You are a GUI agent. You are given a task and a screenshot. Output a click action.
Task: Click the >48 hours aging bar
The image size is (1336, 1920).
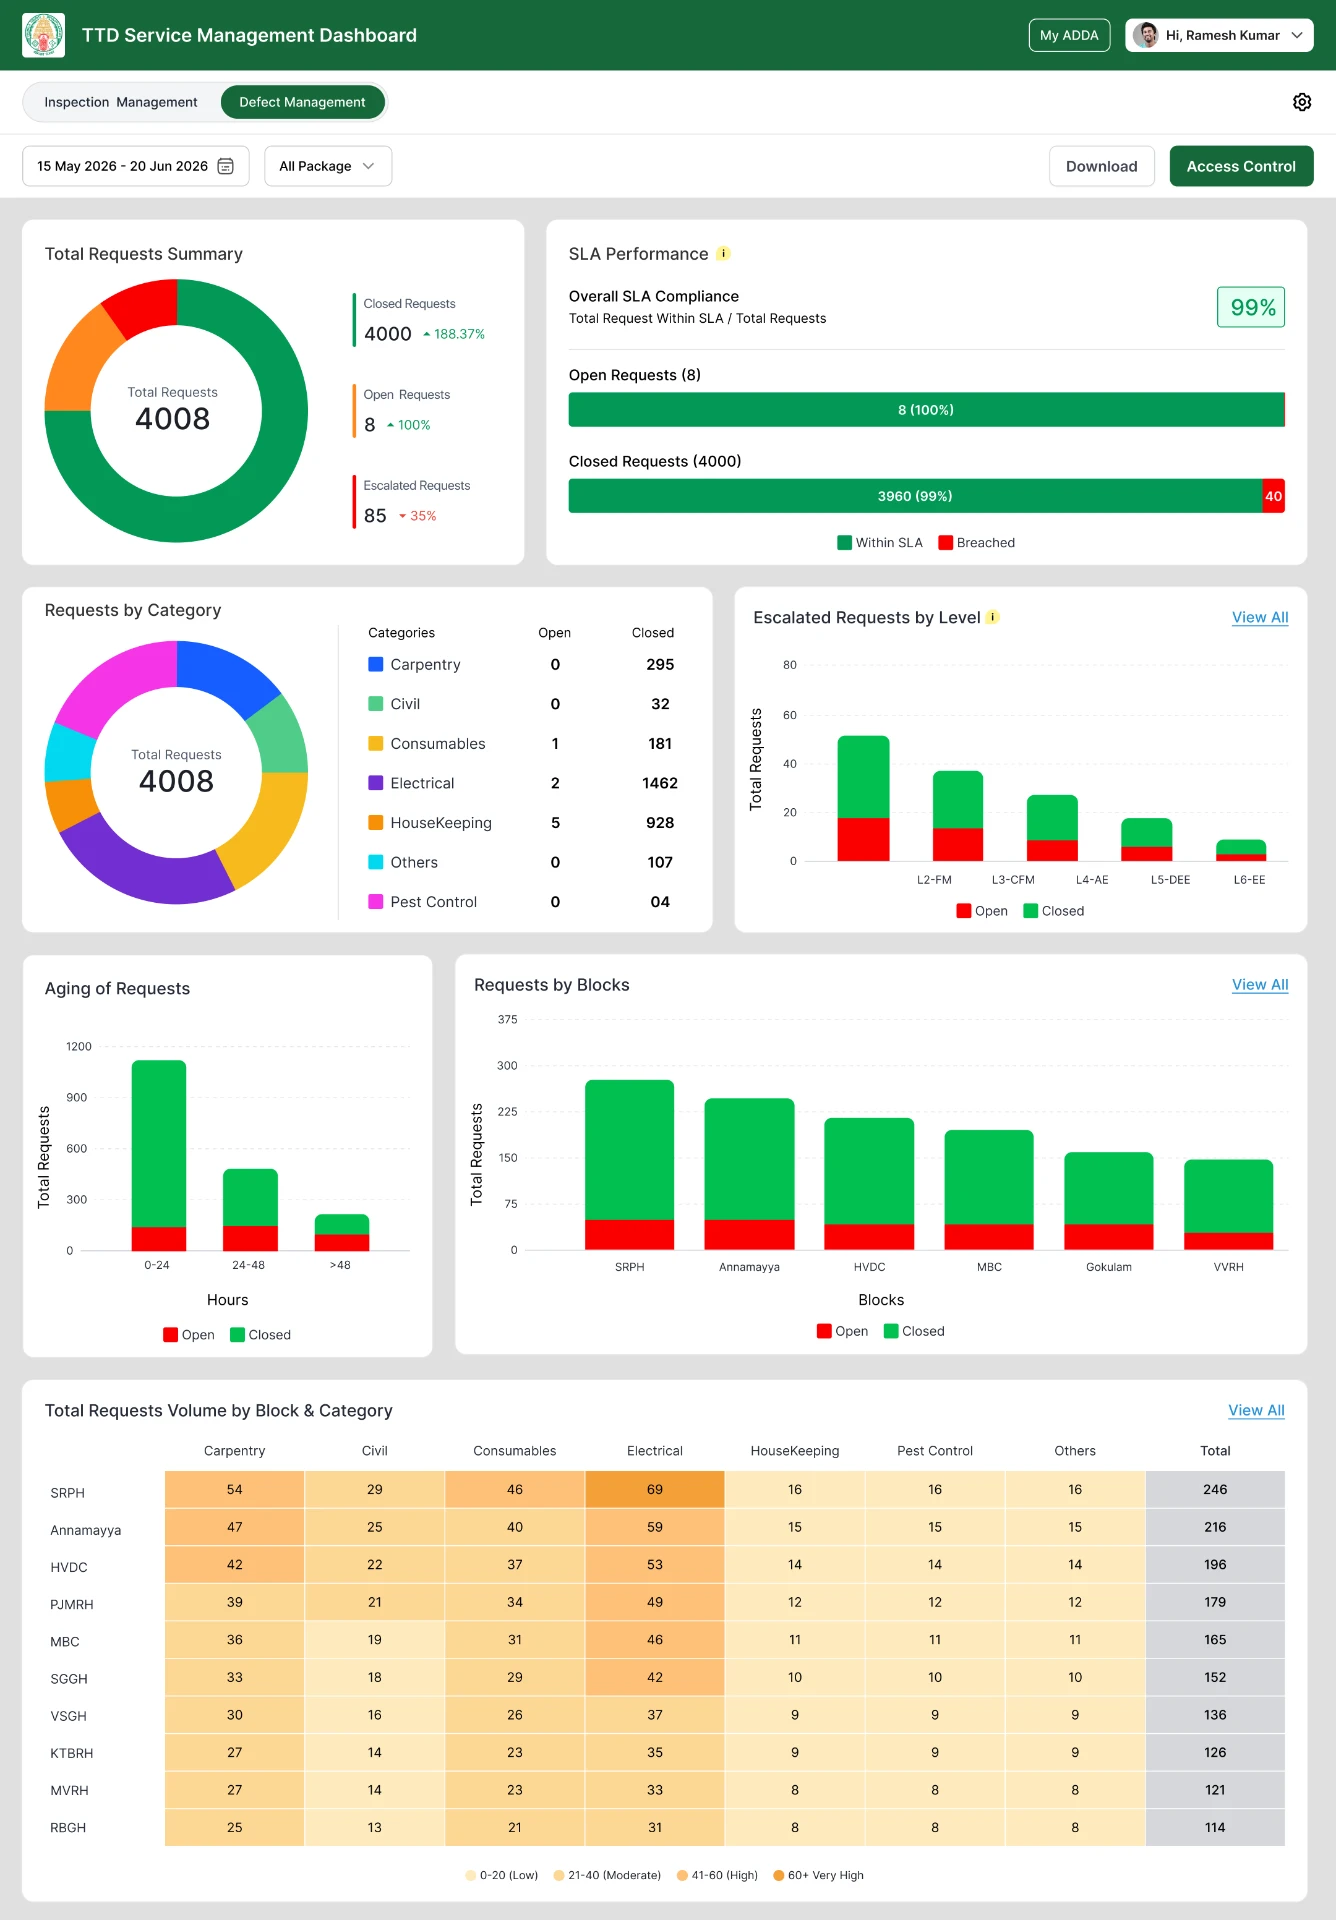pos(342,1232)
